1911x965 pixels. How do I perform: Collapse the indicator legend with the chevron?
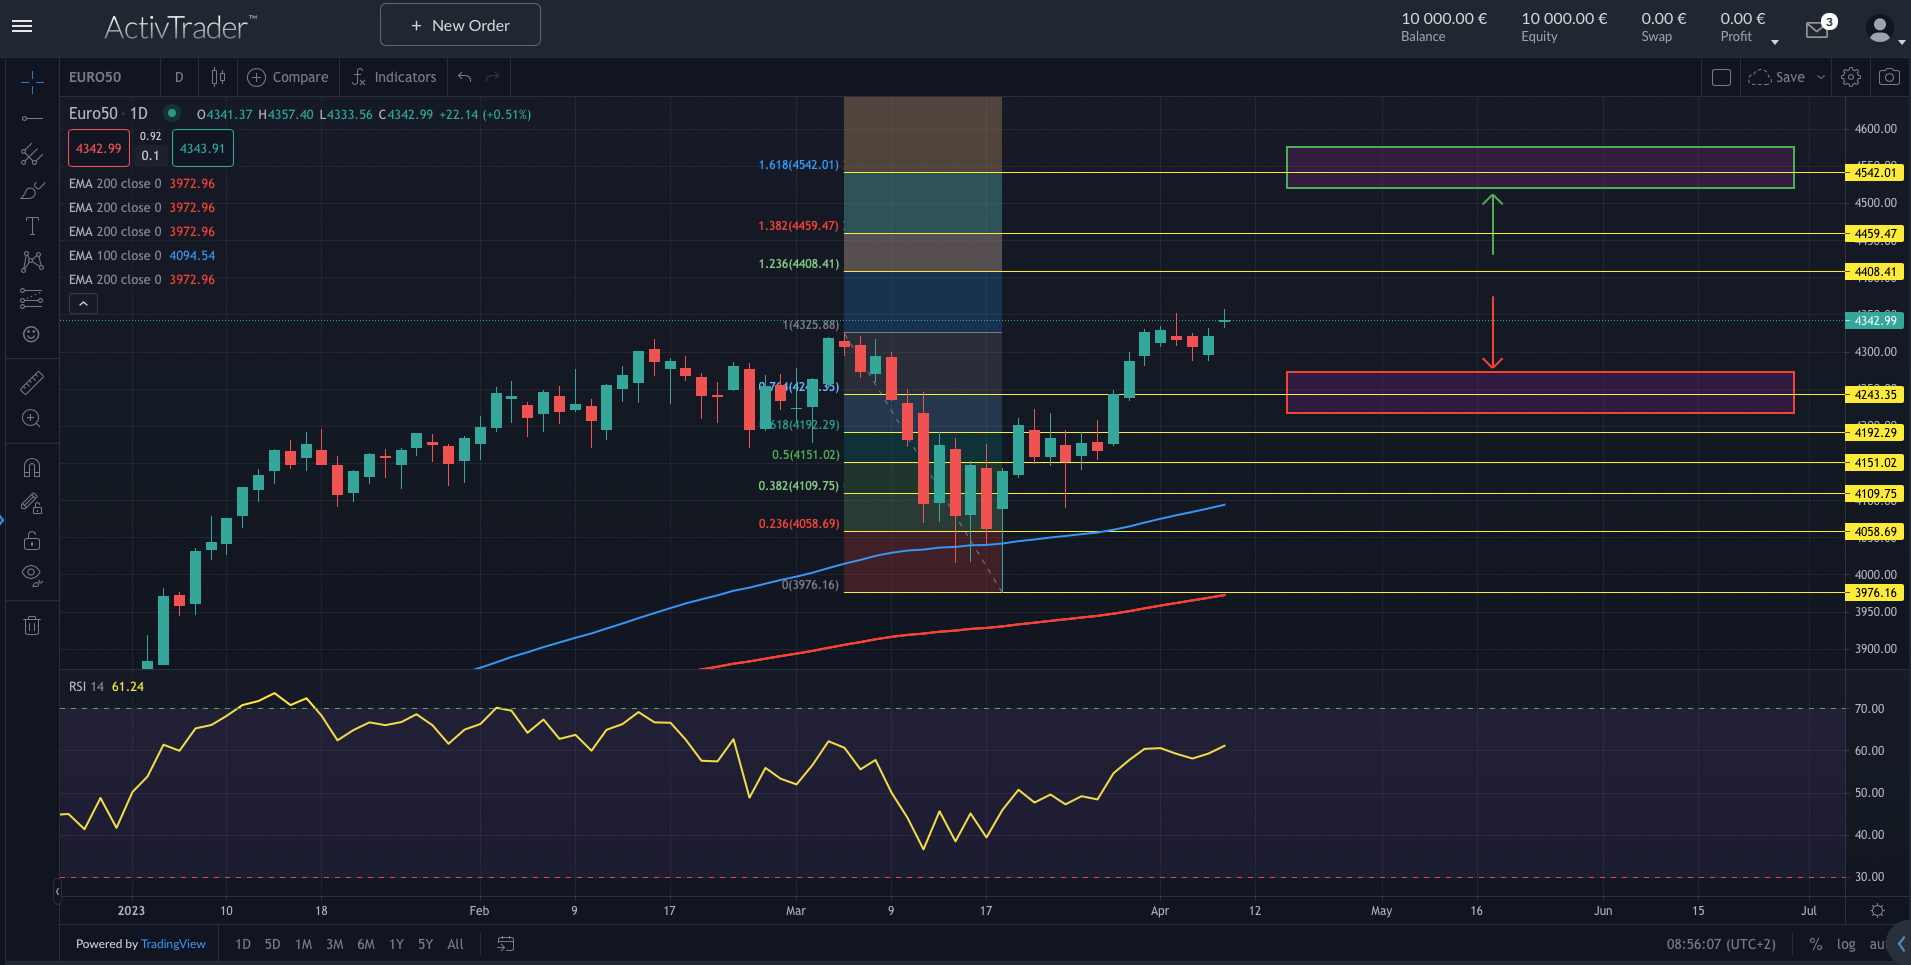pyautogui.click(x=83, y=303)
